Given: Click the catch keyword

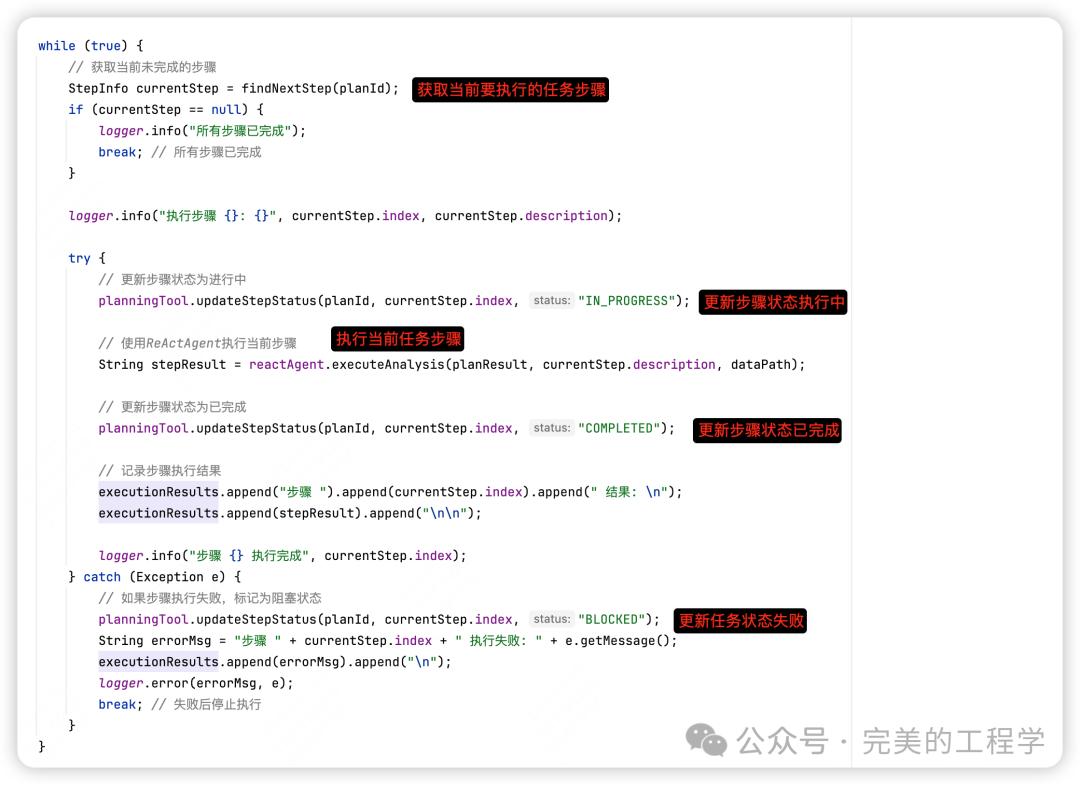Looking at the screenshot, I should [102, 577].
